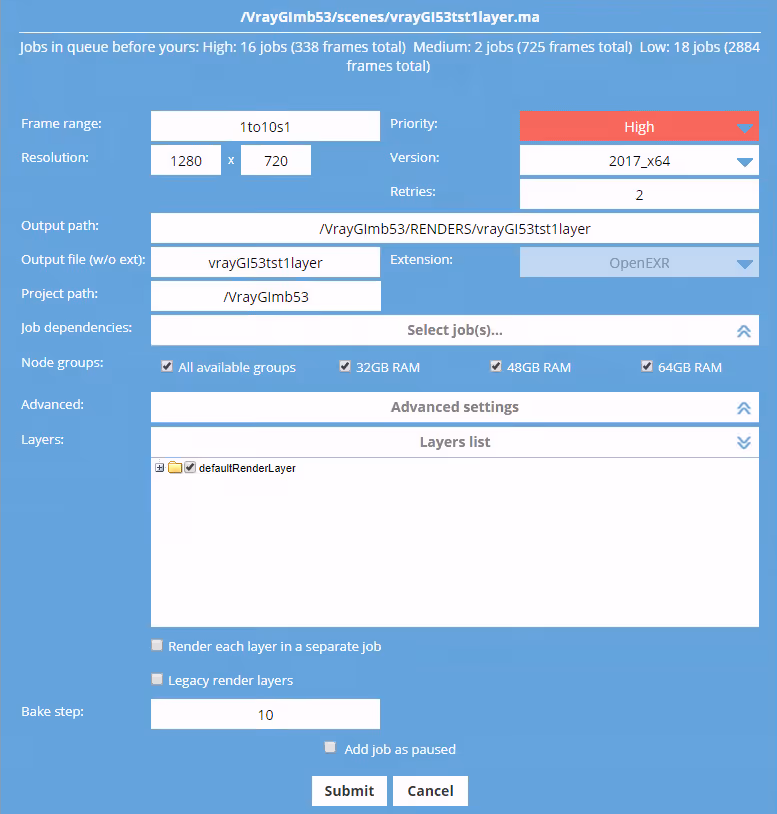Open the Extension OpenEXR dropdown

click(639, 262)
